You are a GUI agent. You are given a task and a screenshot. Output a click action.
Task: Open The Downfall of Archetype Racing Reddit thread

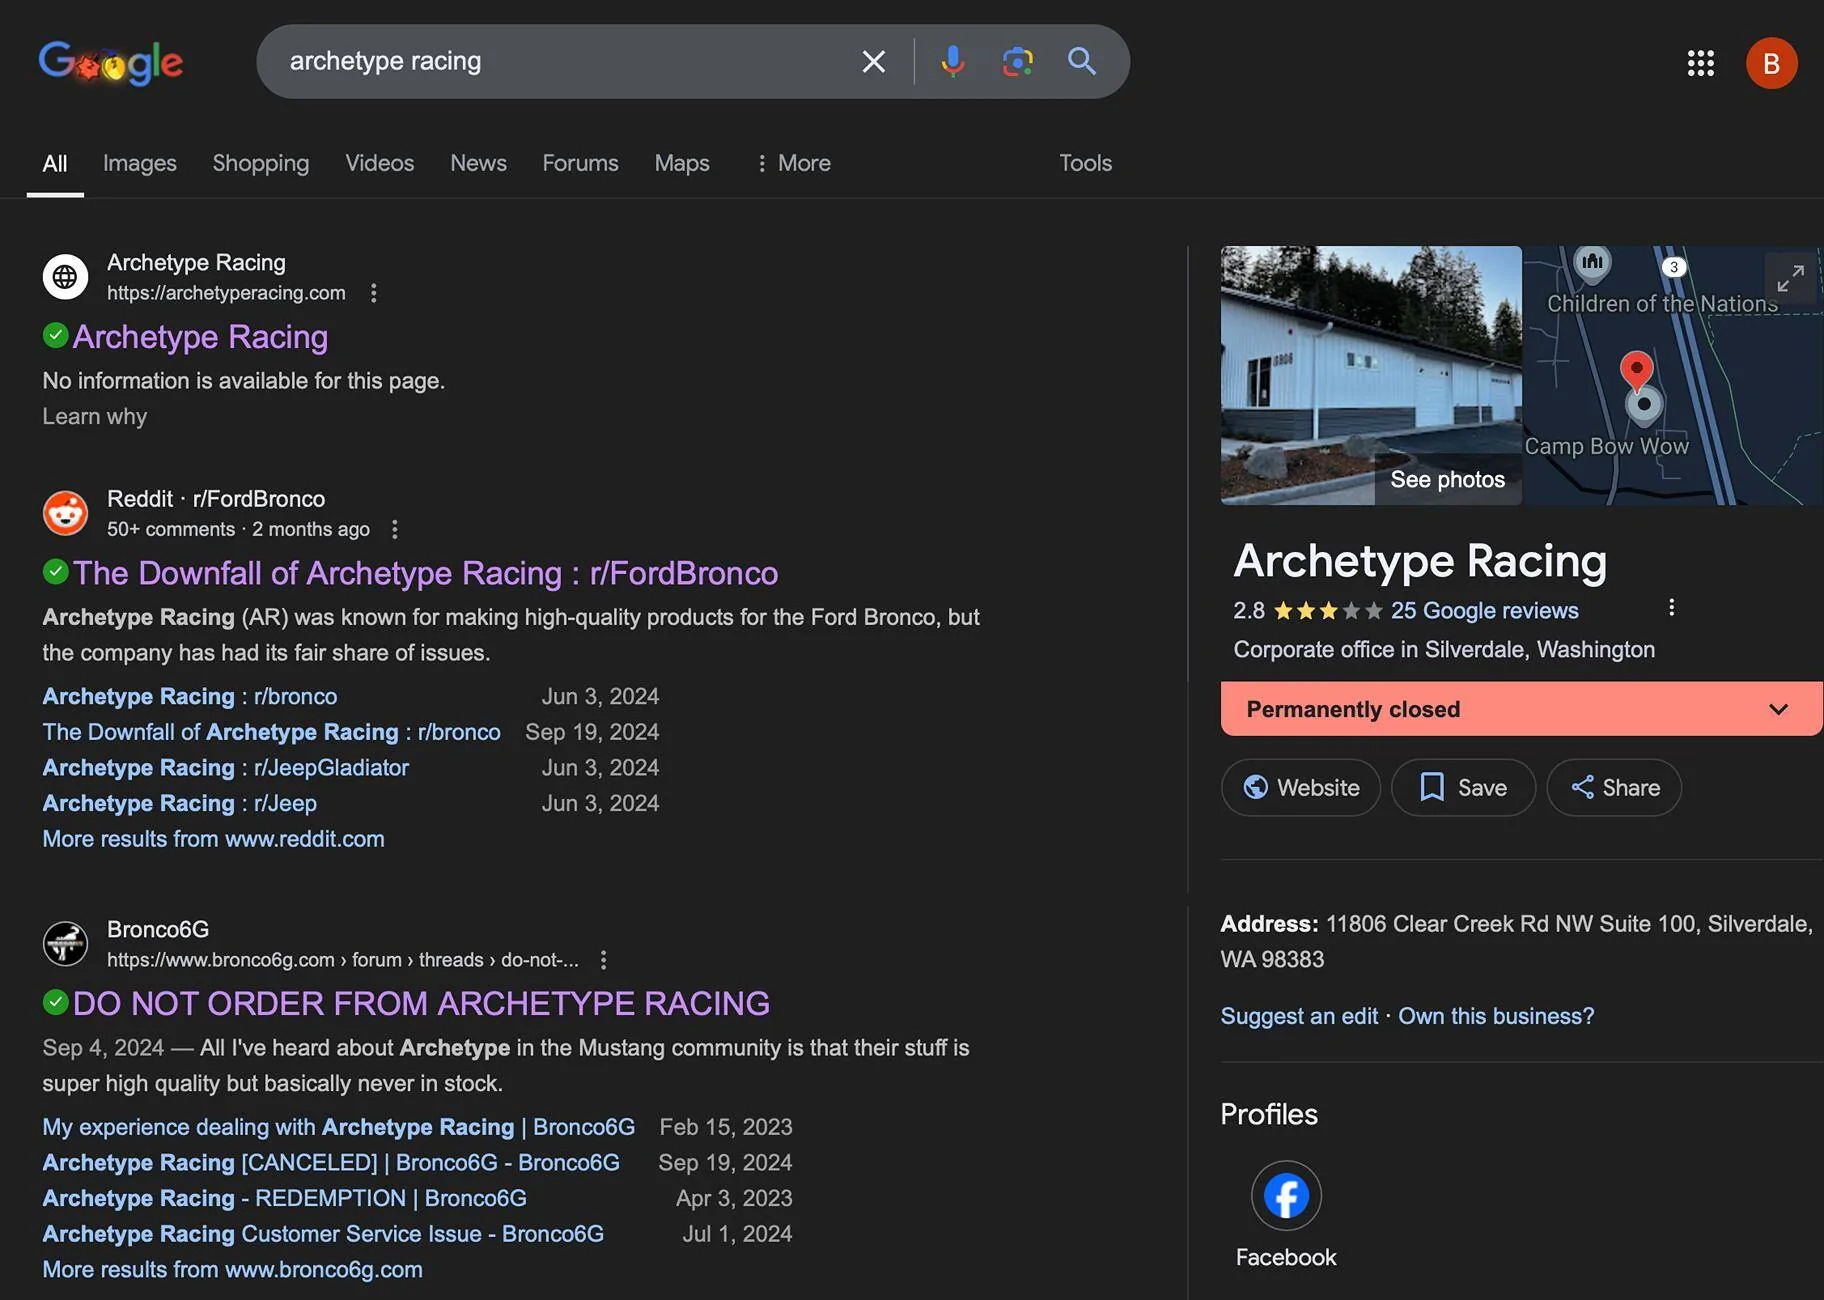pyautogui.click(x=425, y=573)
